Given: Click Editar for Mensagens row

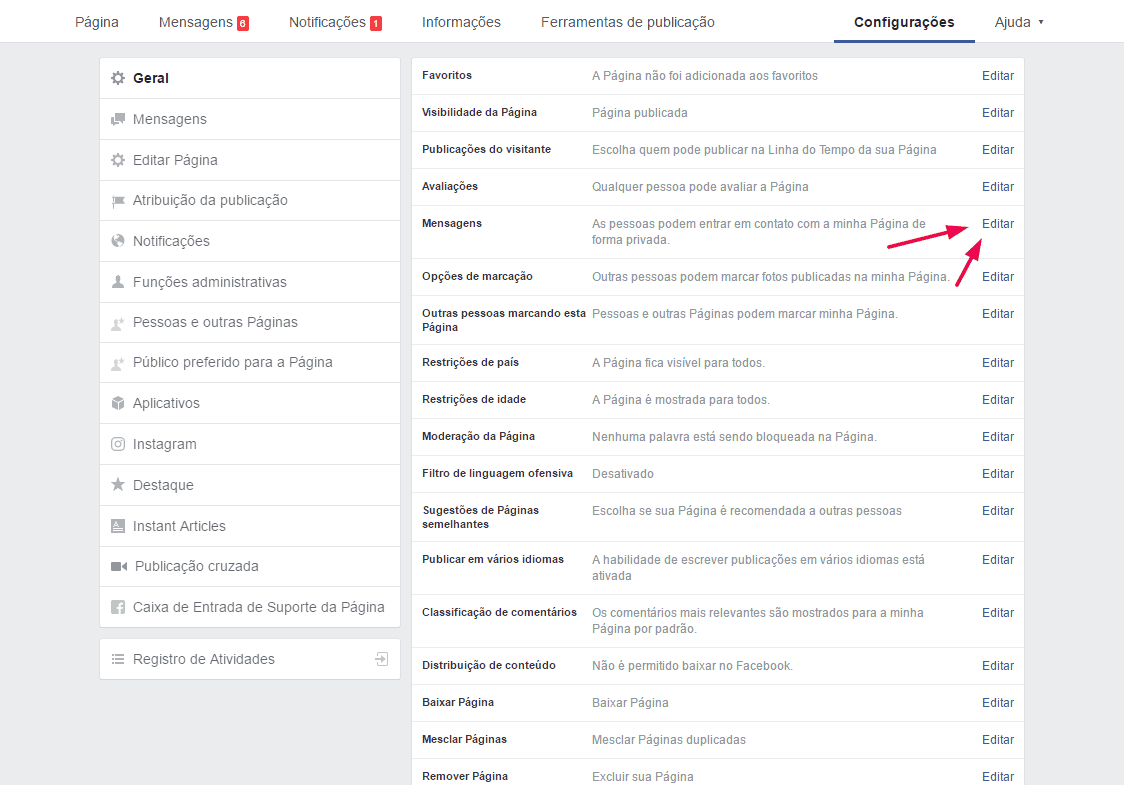Looking at the screenshot, I should pos(998,224).
